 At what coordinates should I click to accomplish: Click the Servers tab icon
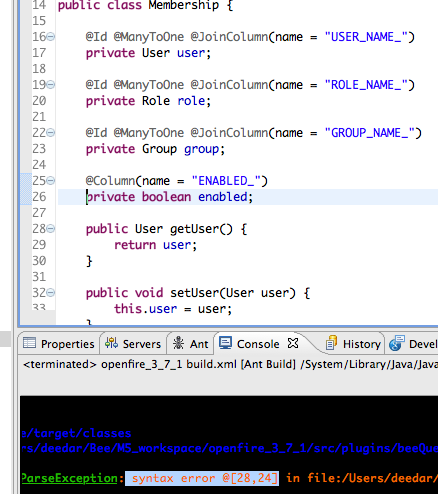111,343
